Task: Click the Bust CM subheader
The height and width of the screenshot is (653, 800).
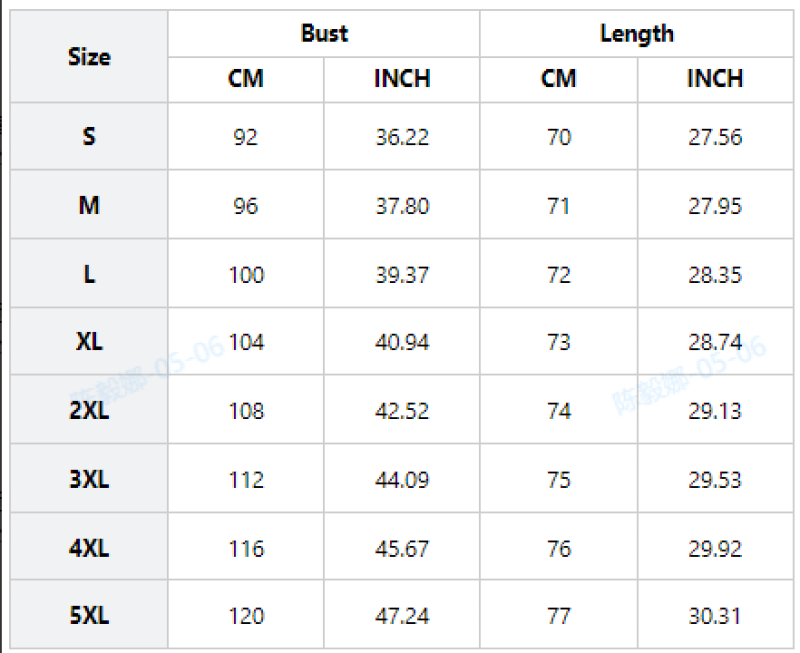Action: coord(246,79)
